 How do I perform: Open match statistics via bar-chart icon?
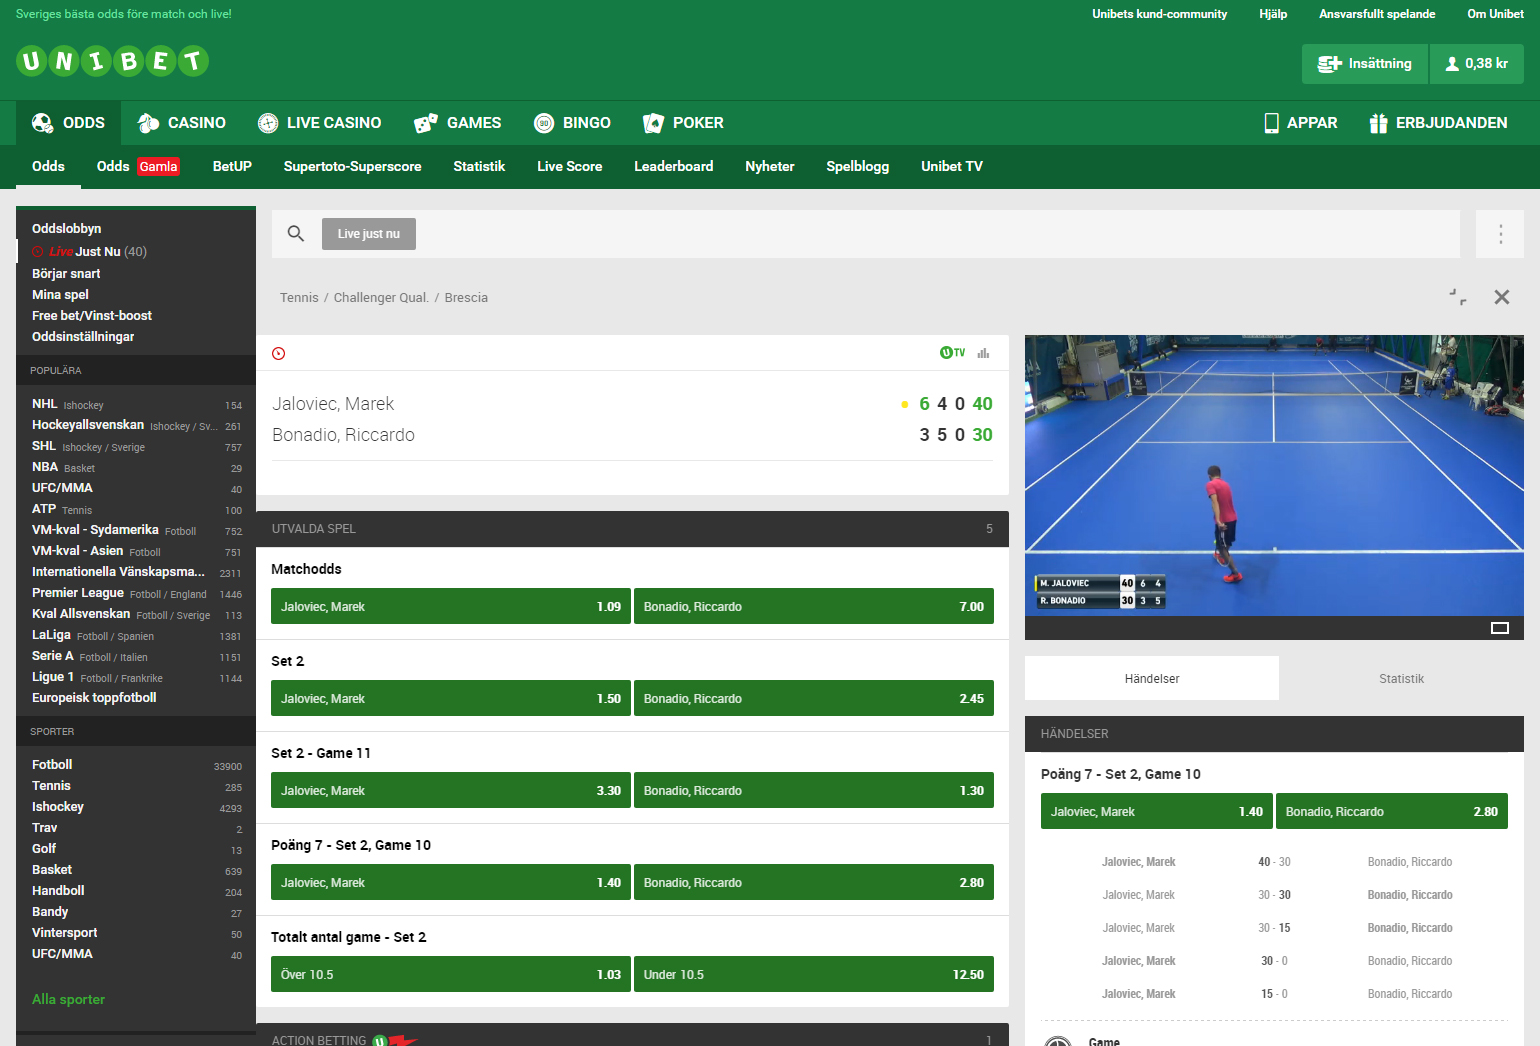[x=982, y=352]
